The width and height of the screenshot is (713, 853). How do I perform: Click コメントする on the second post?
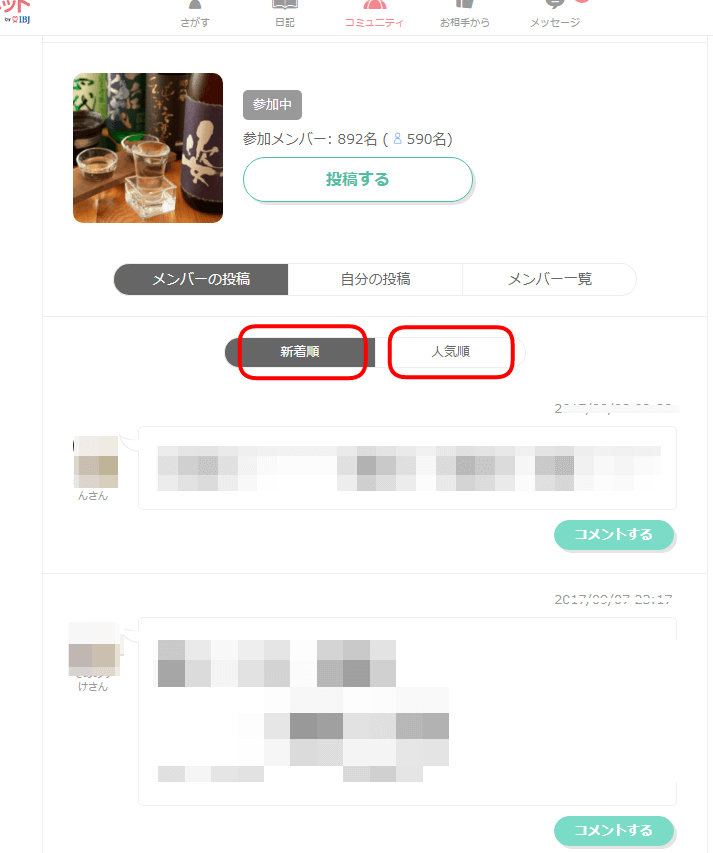[x=614, y=831]
